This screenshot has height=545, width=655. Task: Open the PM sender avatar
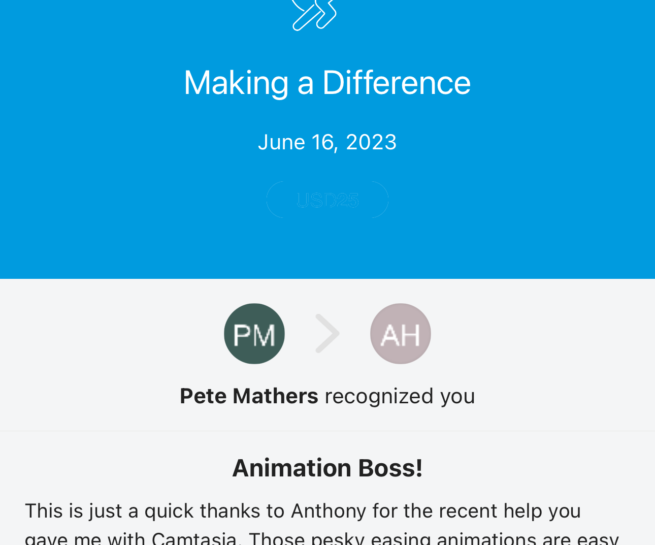pyautogui.click(x=254, y=334)
